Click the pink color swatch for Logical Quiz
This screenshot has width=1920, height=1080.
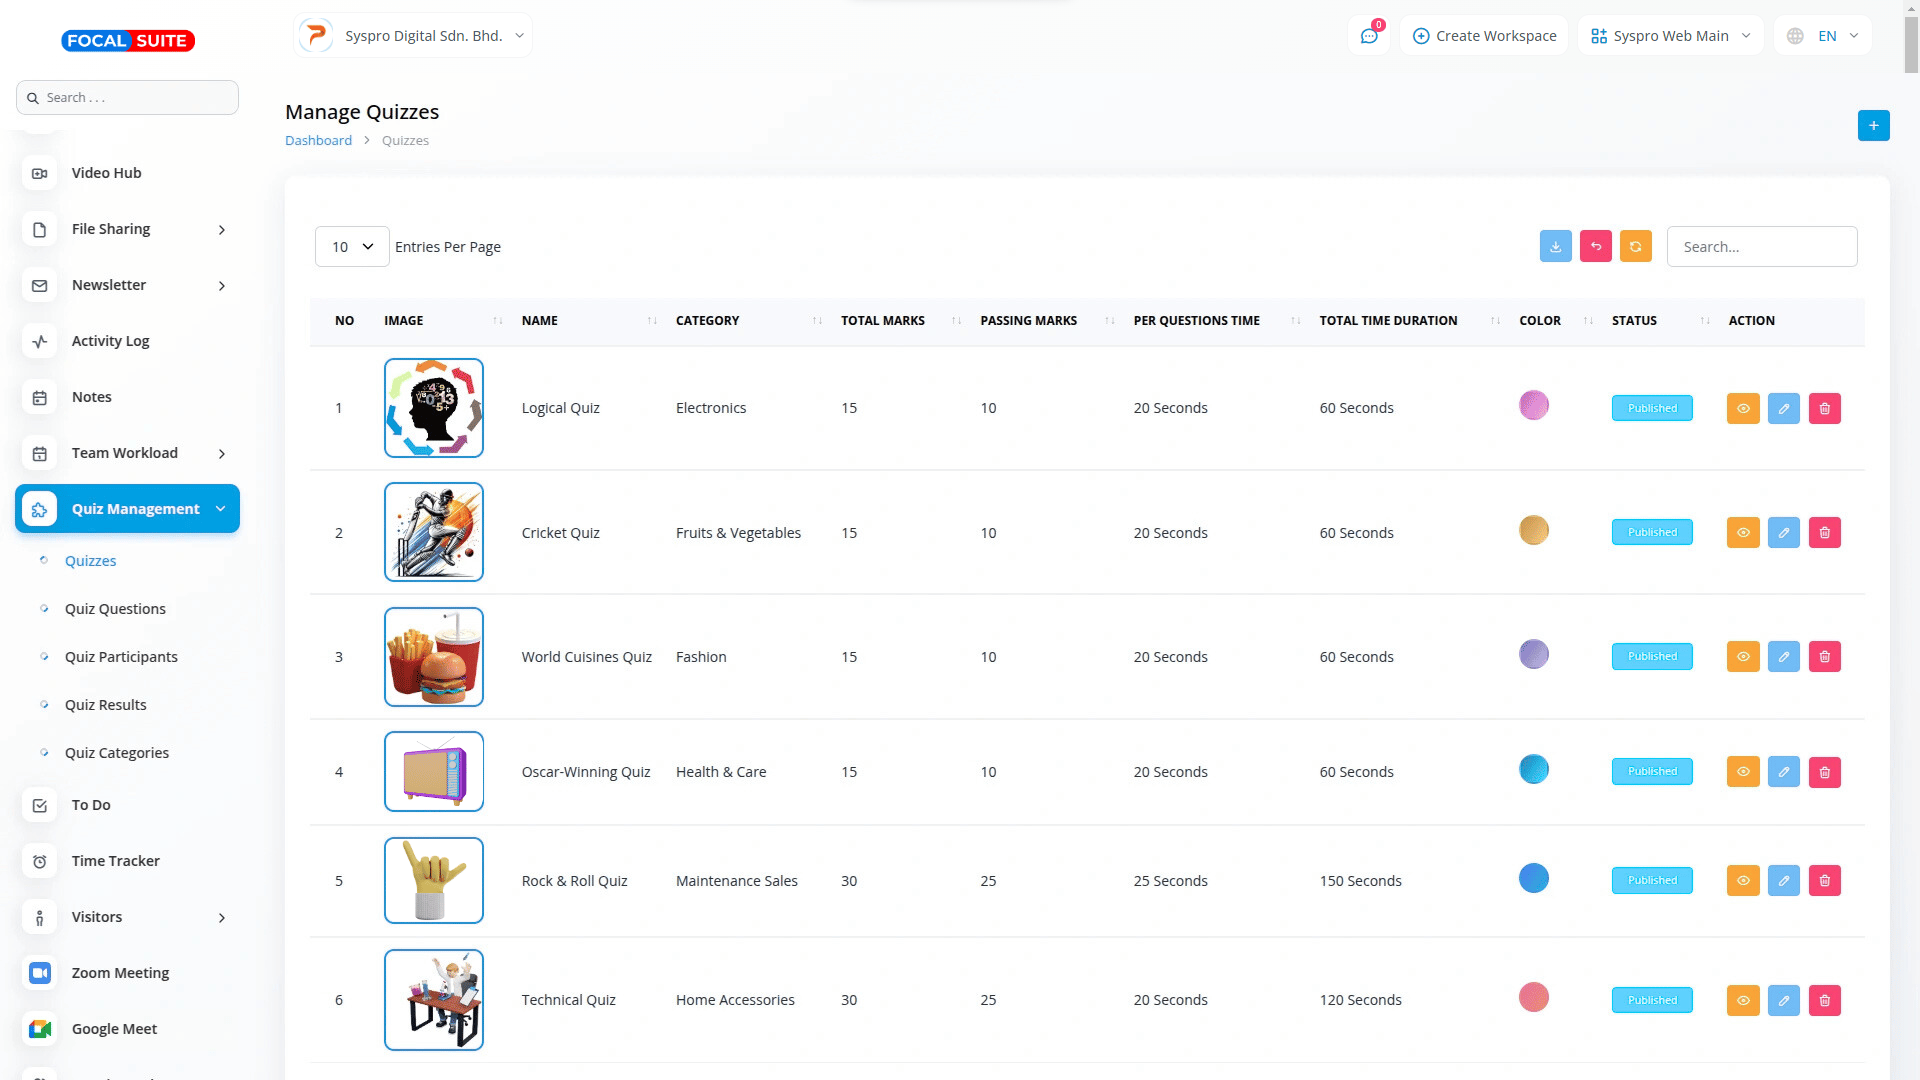(1533, 405)
